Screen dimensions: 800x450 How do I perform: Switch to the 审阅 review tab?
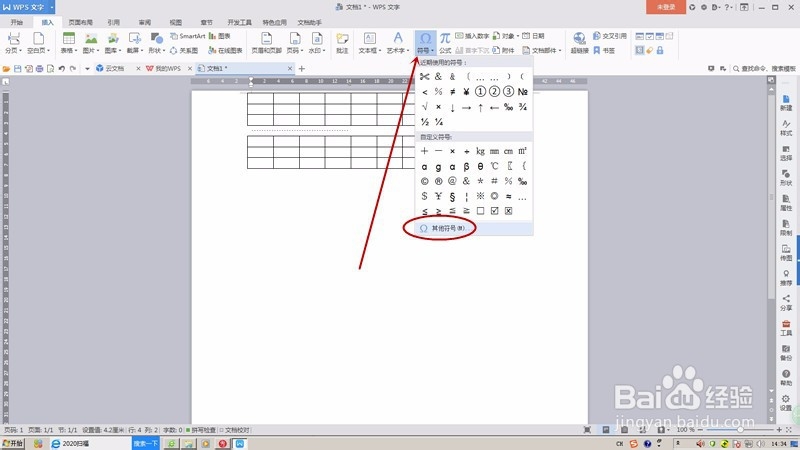(x=144, y=22)
